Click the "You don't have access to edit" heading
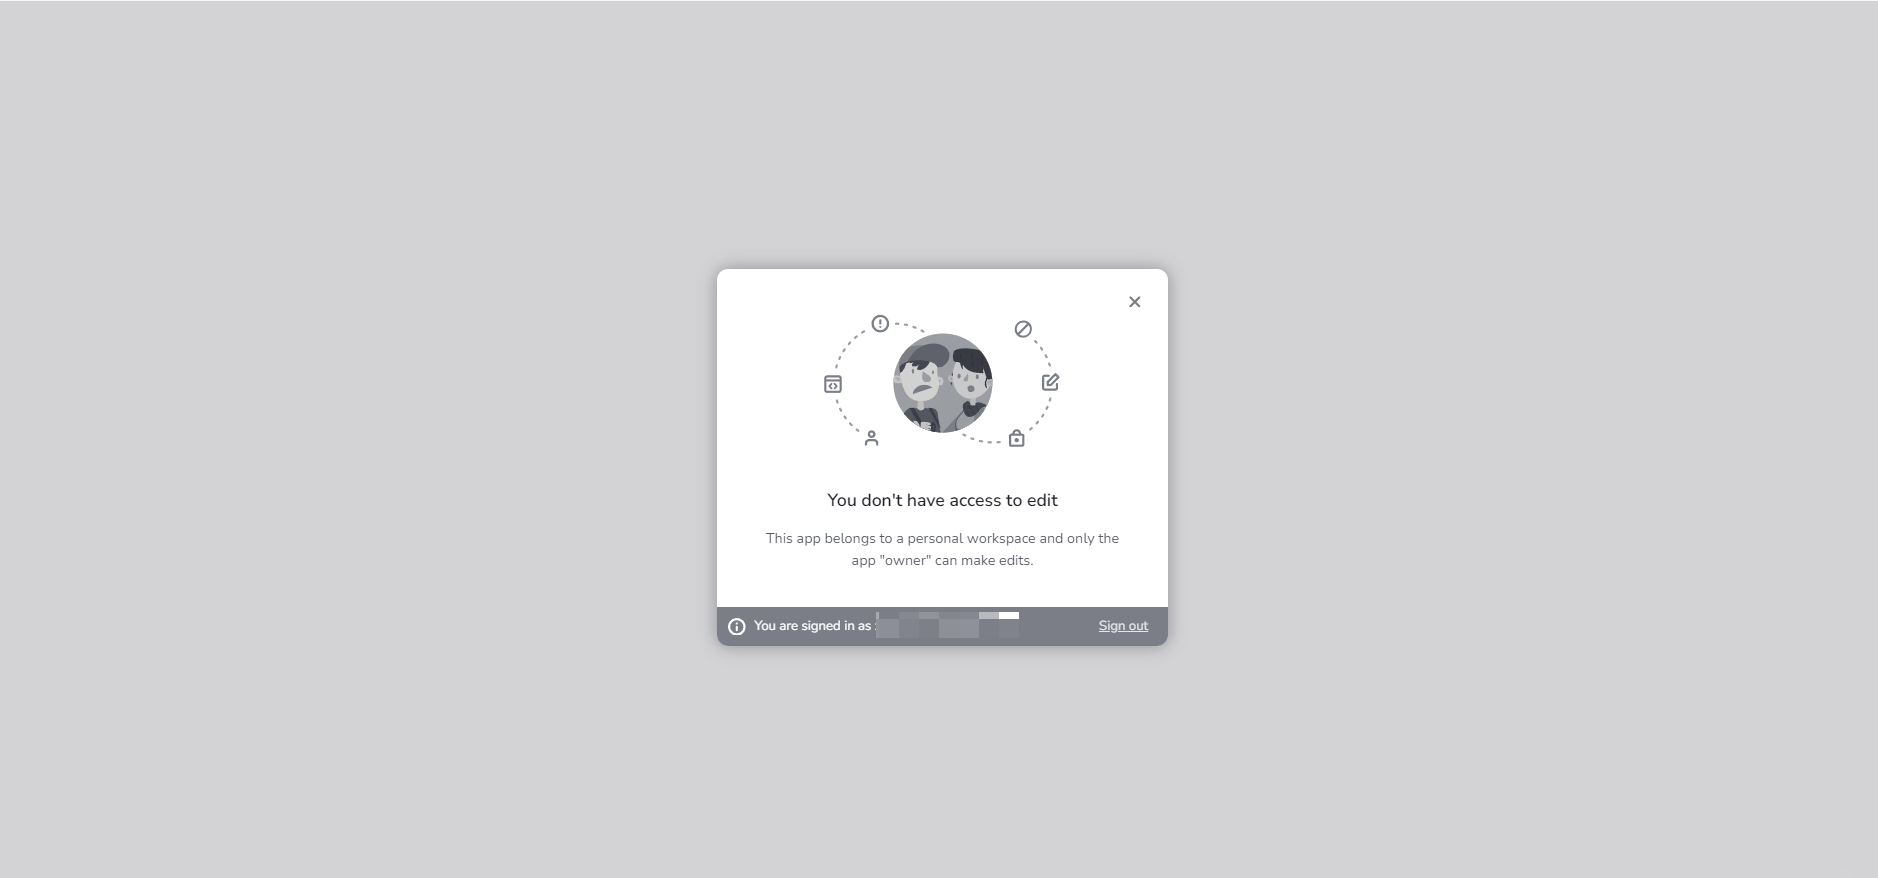This screenshot has height=878, width=1878. (942, 500)
